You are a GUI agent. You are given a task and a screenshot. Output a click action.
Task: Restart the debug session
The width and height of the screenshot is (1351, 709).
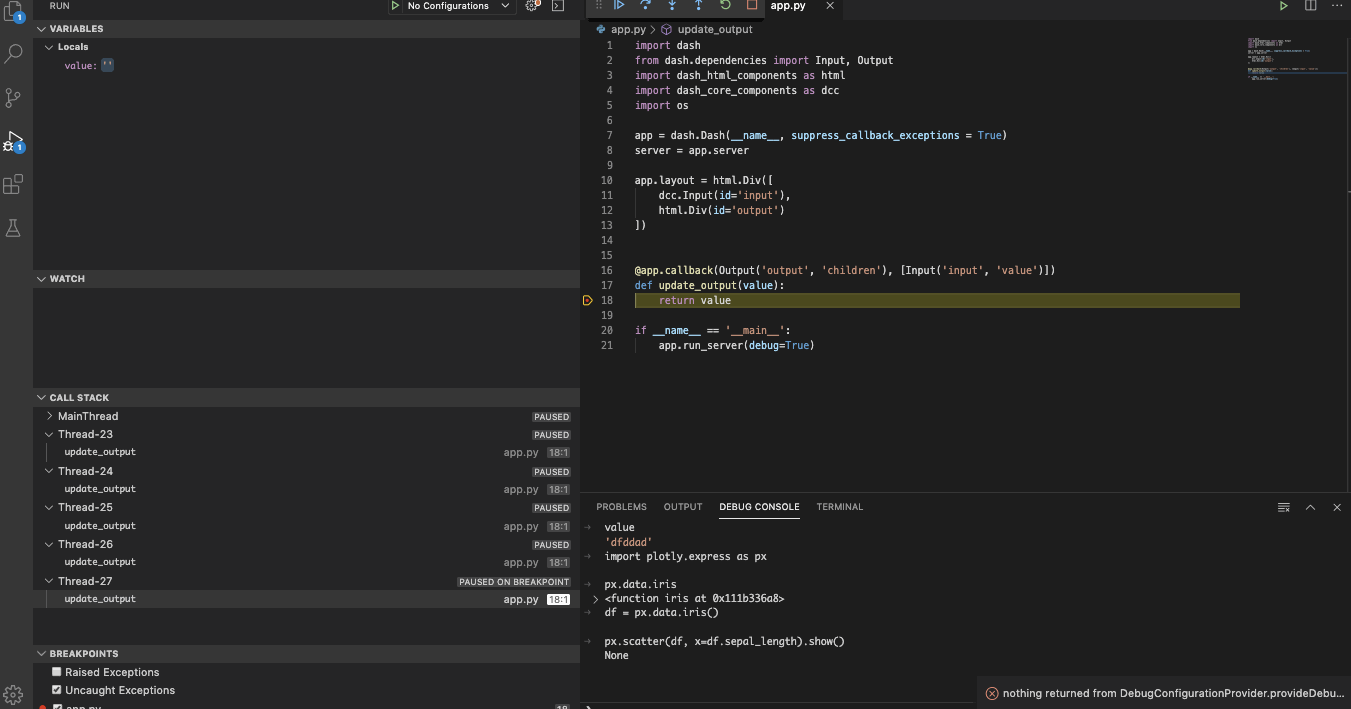[724, 6]
